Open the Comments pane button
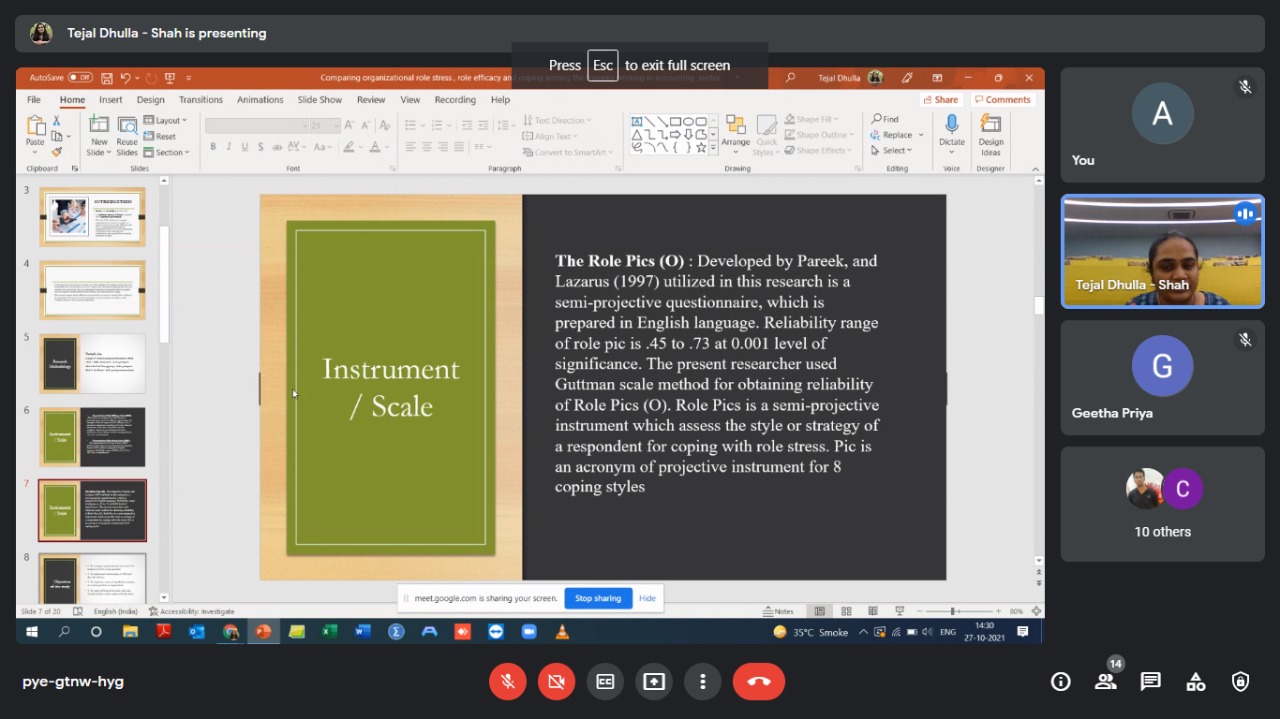 coord(1002,100)
